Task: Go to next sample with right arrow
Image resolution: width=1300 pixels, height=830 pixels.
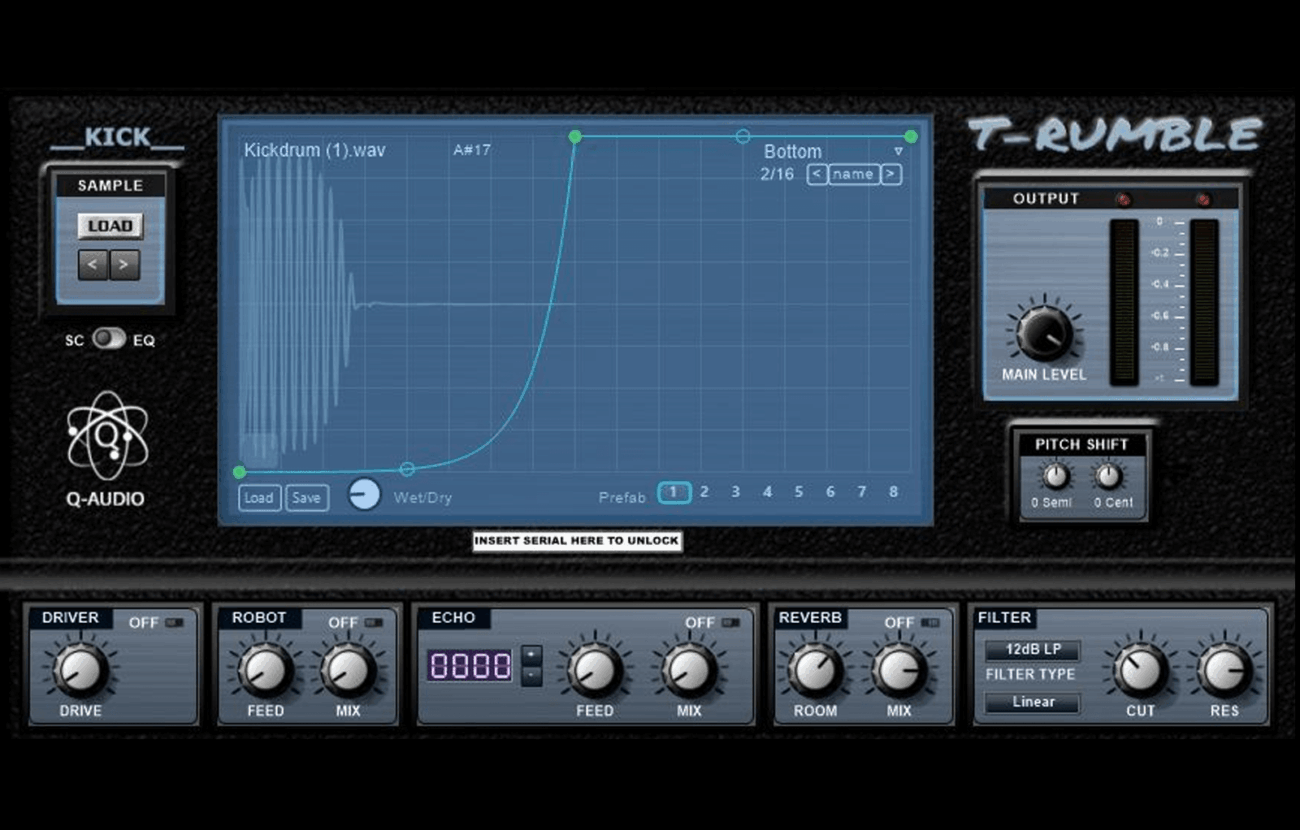Action: [x=125, y=265]
